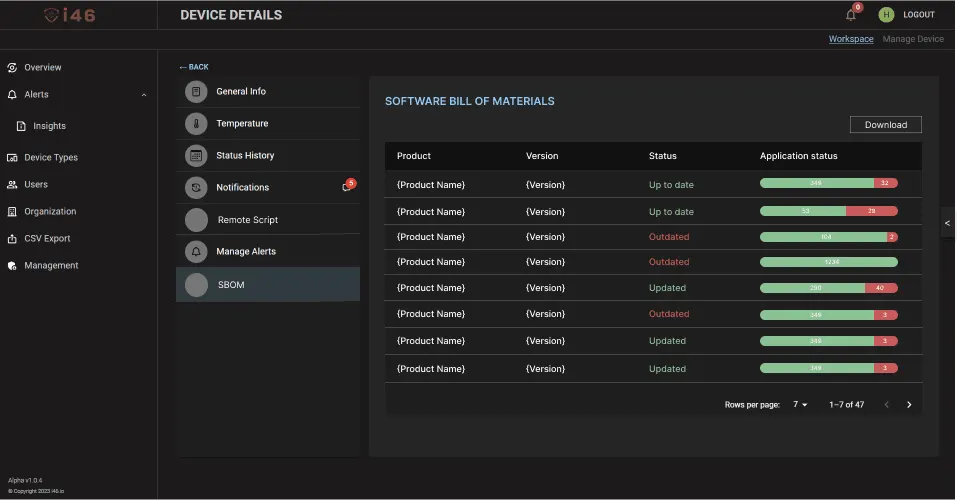
Task: Open the message badge icon beside Notifications
Action: point(347,187)
